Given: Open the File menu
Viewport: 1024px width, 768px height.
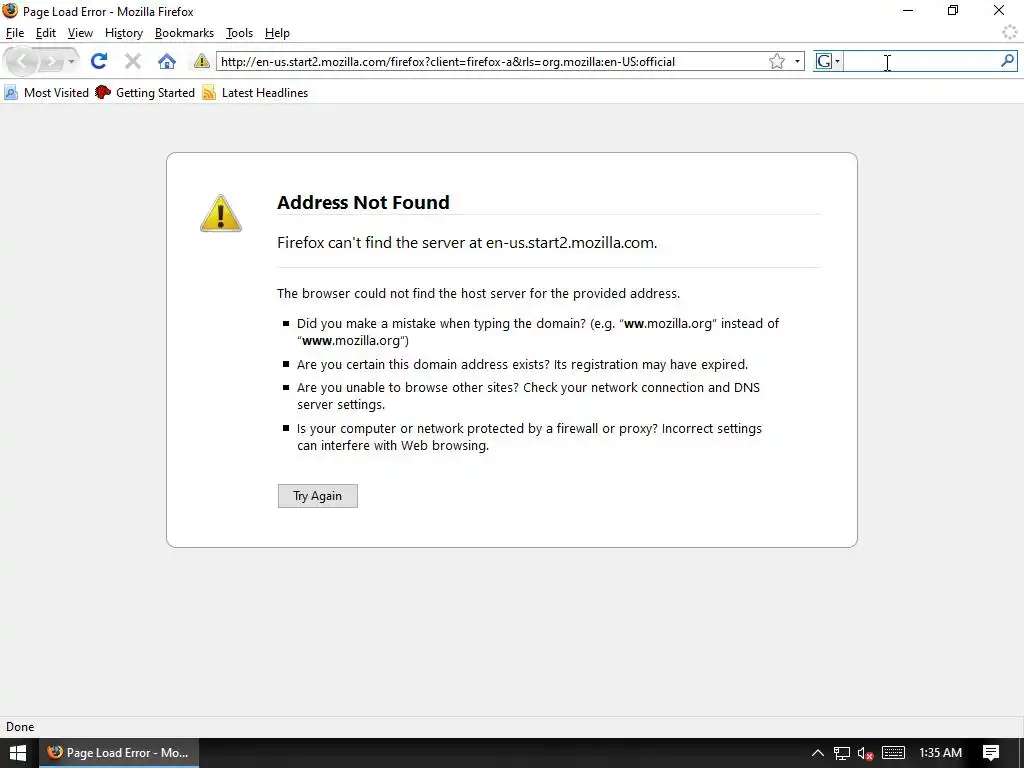Looking at the screenshot, I should [14, 33].
